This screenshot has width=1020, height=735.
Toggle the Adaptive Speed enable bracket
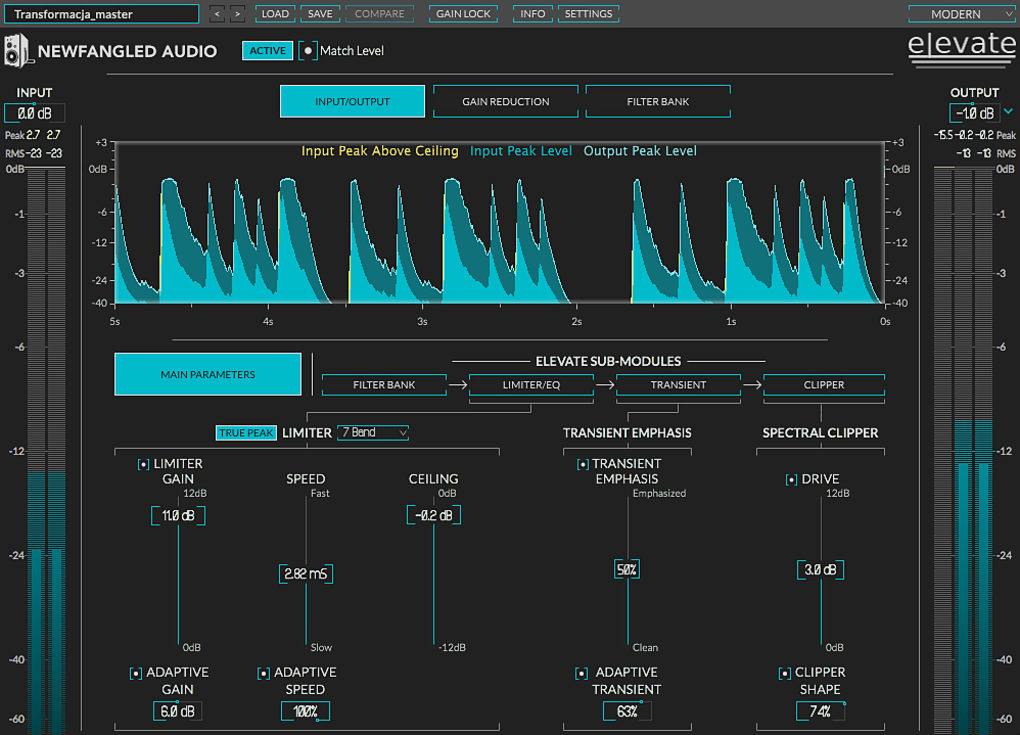point(263,673)
